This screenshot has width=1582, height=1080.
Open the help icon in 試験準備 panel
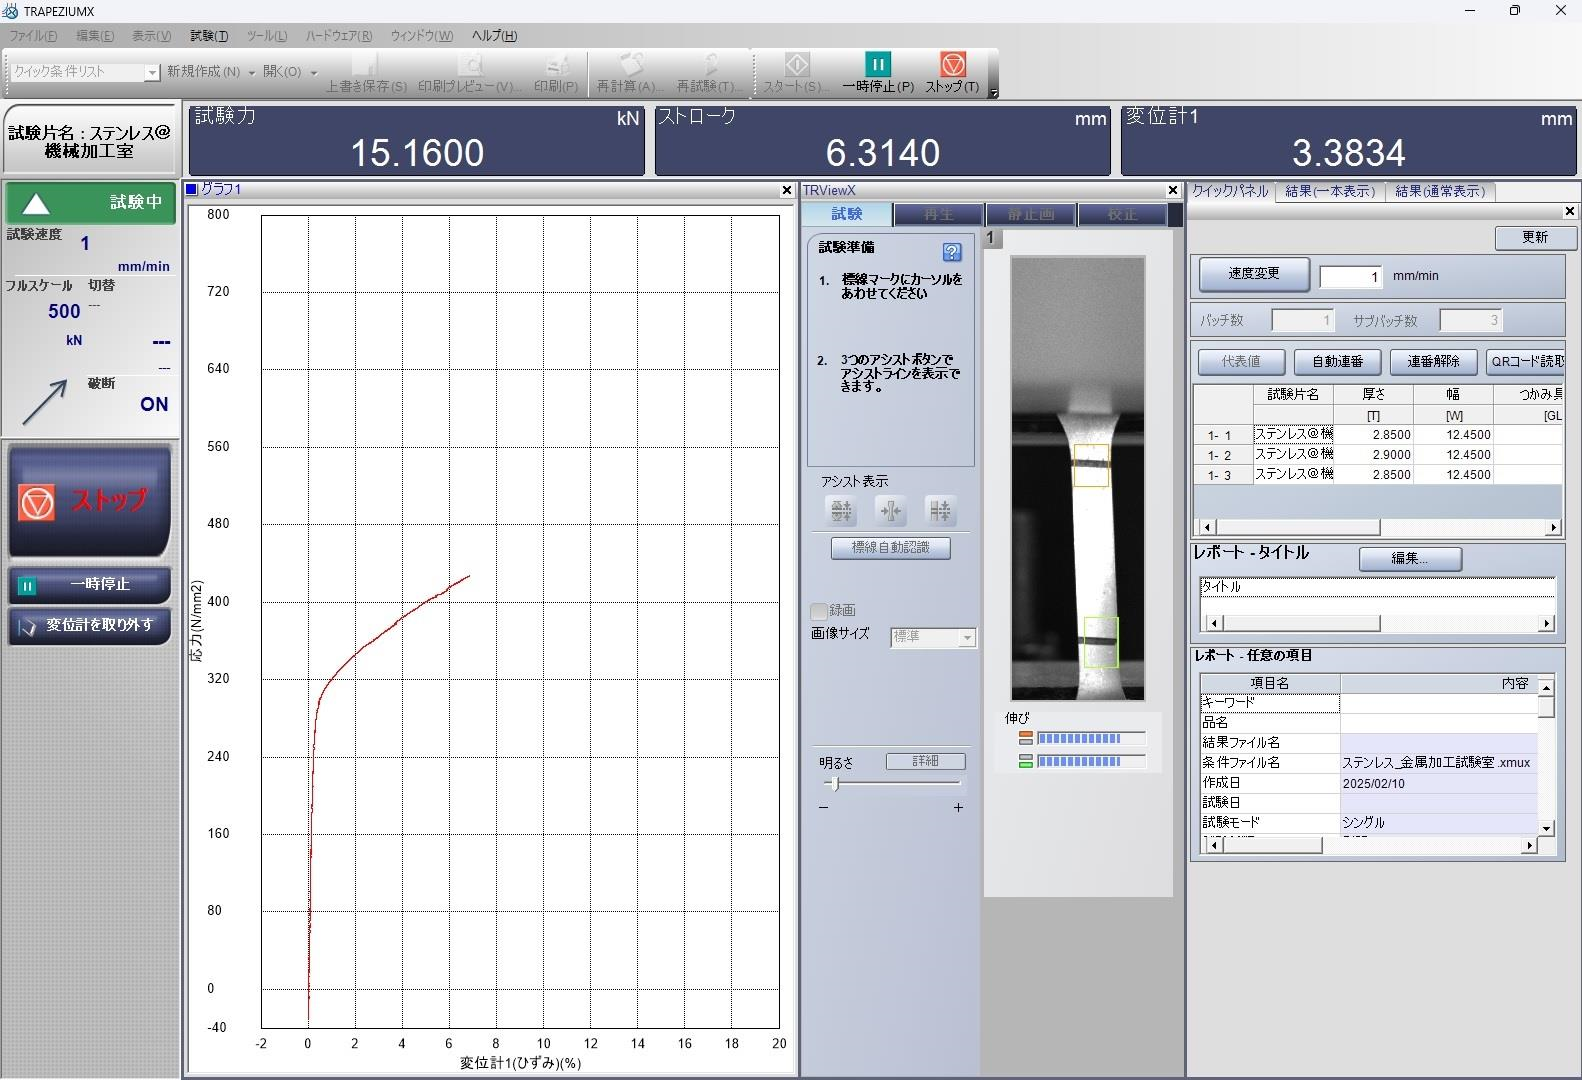coord(951,252)
